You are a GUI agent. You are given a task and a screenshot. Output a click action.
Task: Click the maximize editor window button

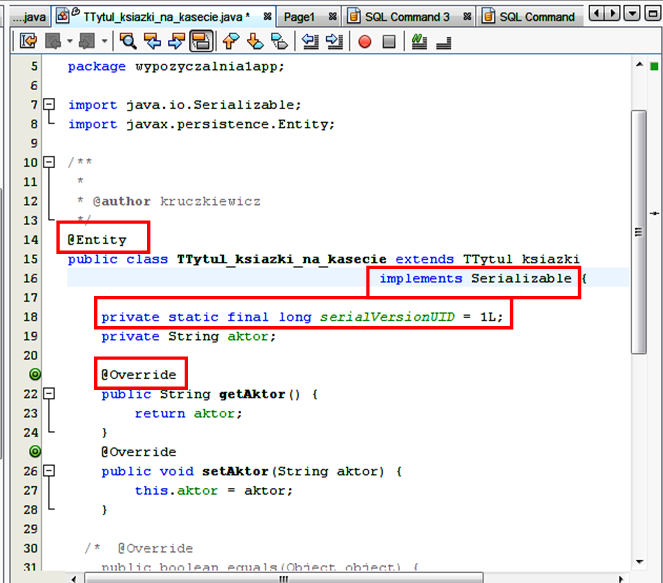pyautogui.click(x=652, y=14)
